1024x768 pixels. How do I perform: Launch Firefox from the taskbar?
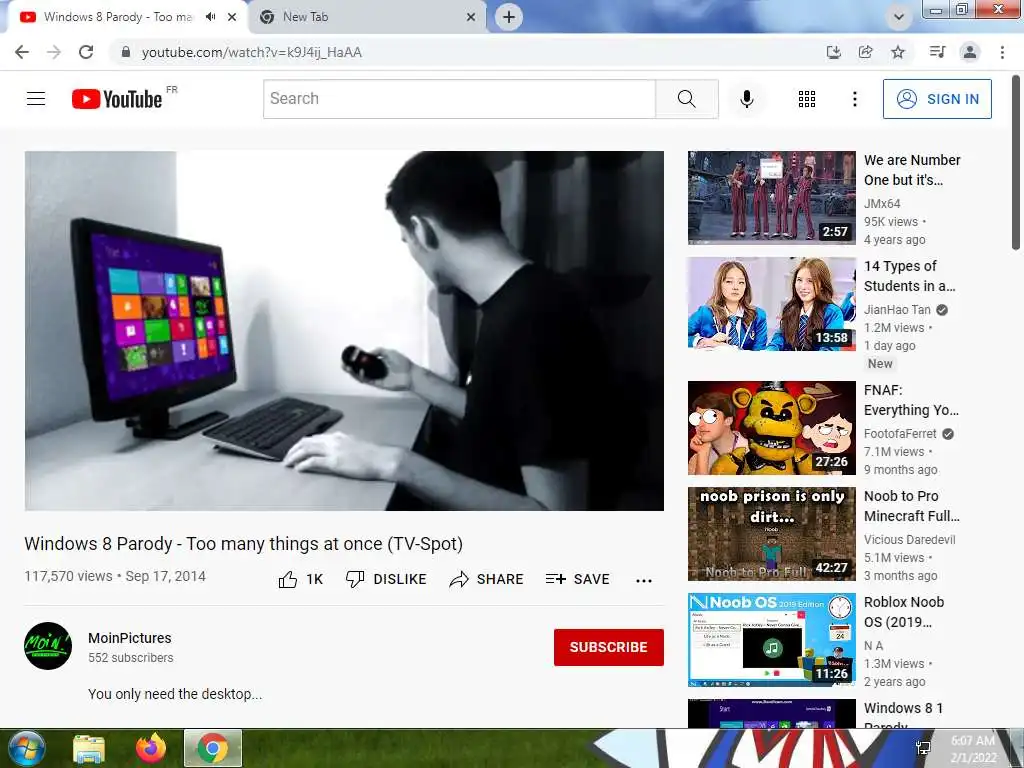[151, 748]
